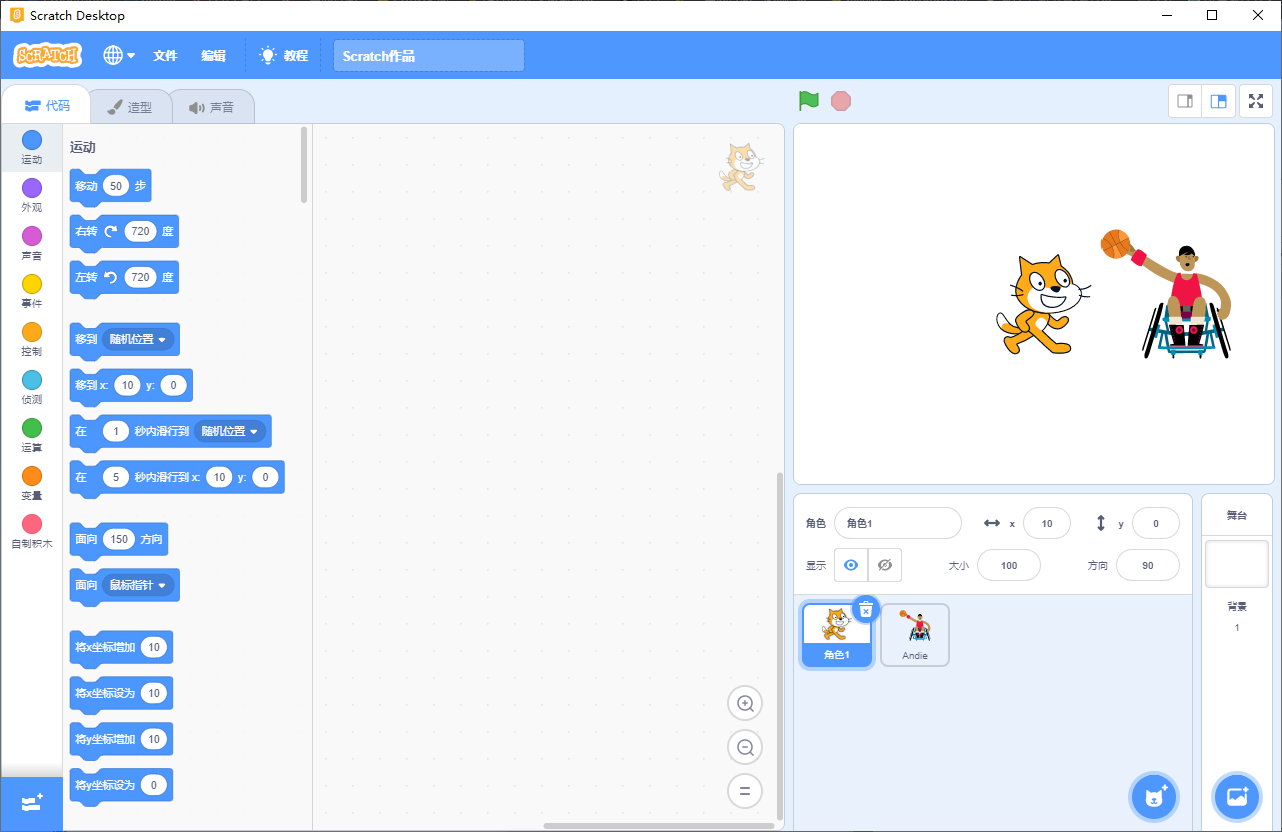Click the 150 value in 面向 方向 block
Screen dimensions: 1282x832
(x=119, y=539)
